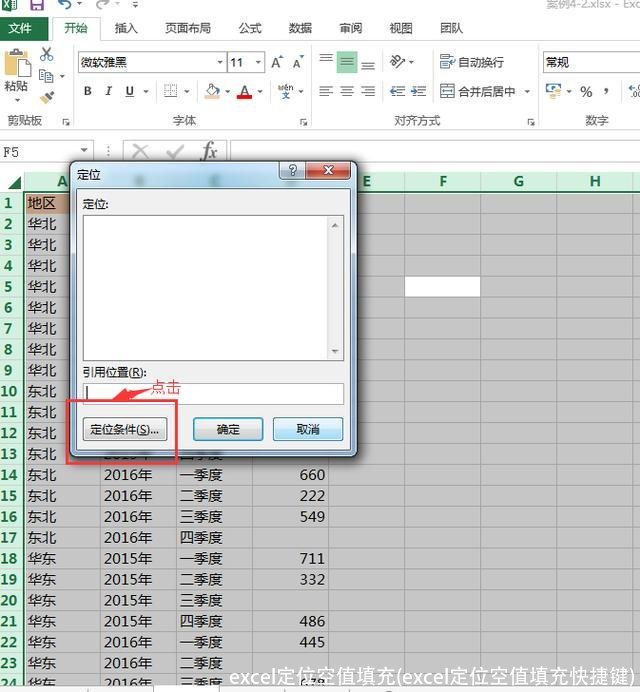
Task: Click the Save icon in quick access toolbar
Action: coord(37,5)
